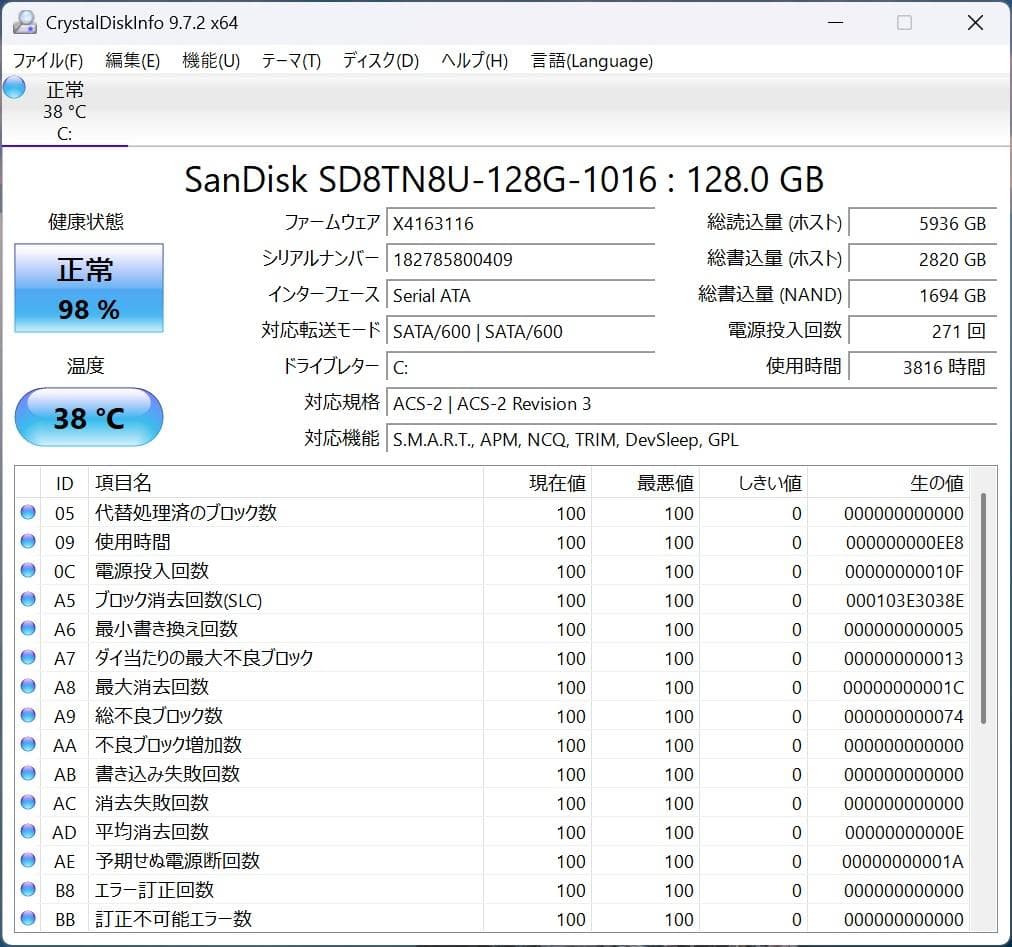
Task: Click the drive status icon above the C: label
Action: click(x=13, y=88)
